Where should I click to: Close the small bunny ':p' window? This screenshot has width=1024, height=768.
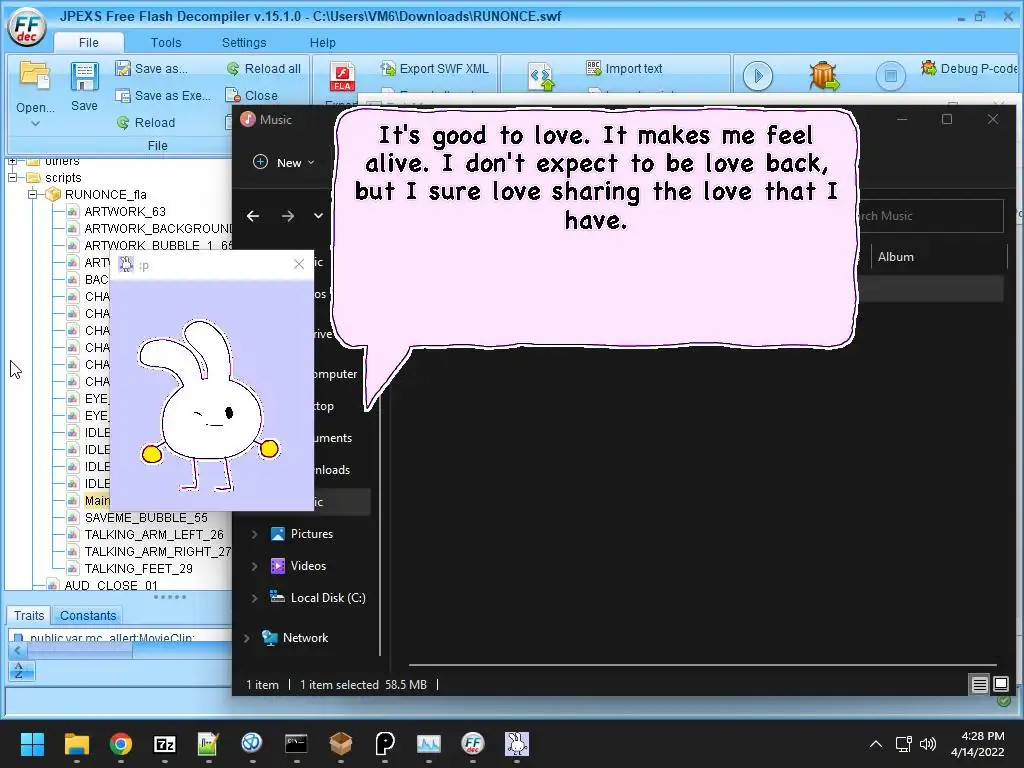[x=299, y=264]
